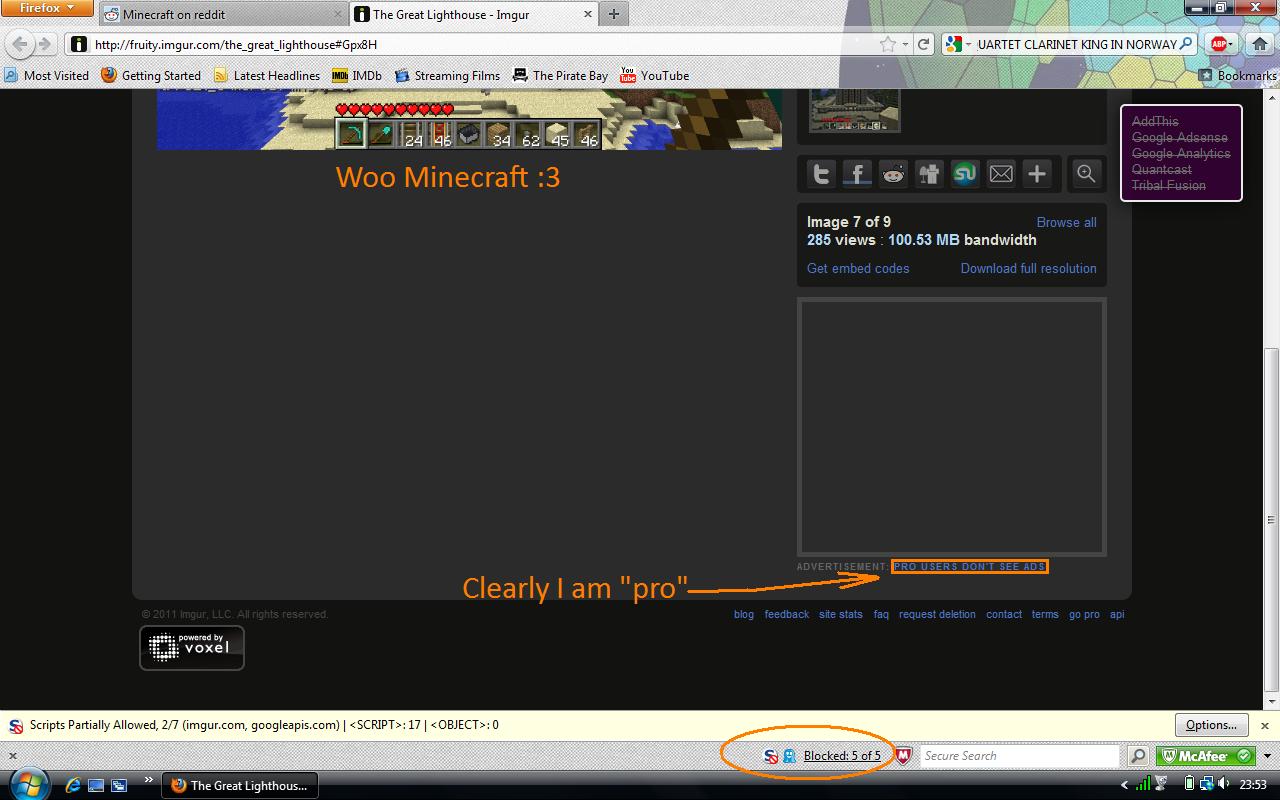Open the Streaming Films bookmark
The height and width of the screenshot is (800, 1280).
click(447, 75)
